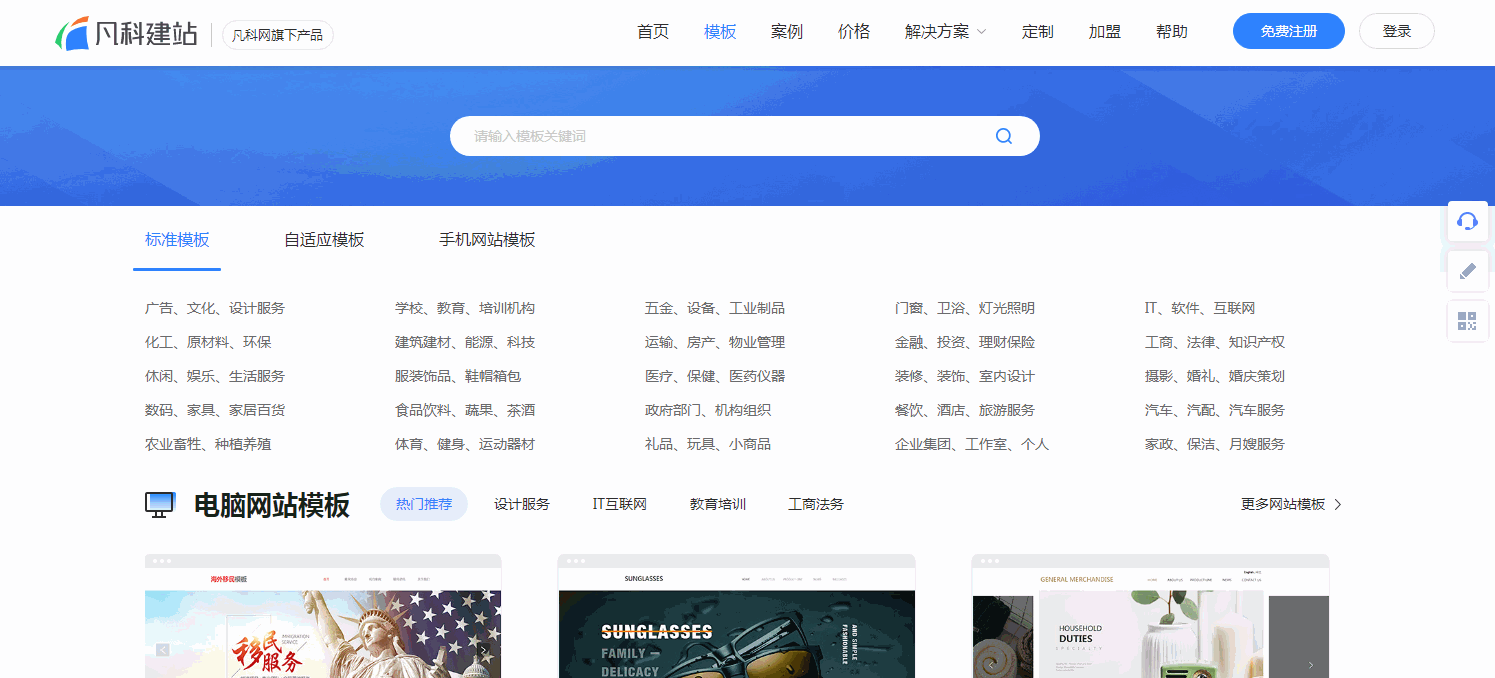Click the QR code icon on the right edge
1495x678 pixels.
(1467, 321)
